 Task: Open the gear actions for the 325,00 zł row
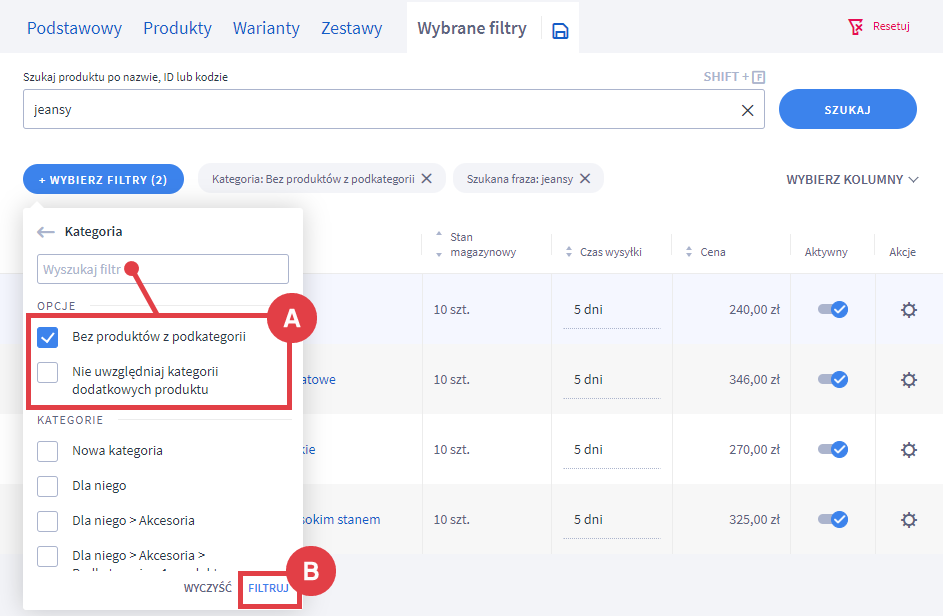[x=909, y=519]
